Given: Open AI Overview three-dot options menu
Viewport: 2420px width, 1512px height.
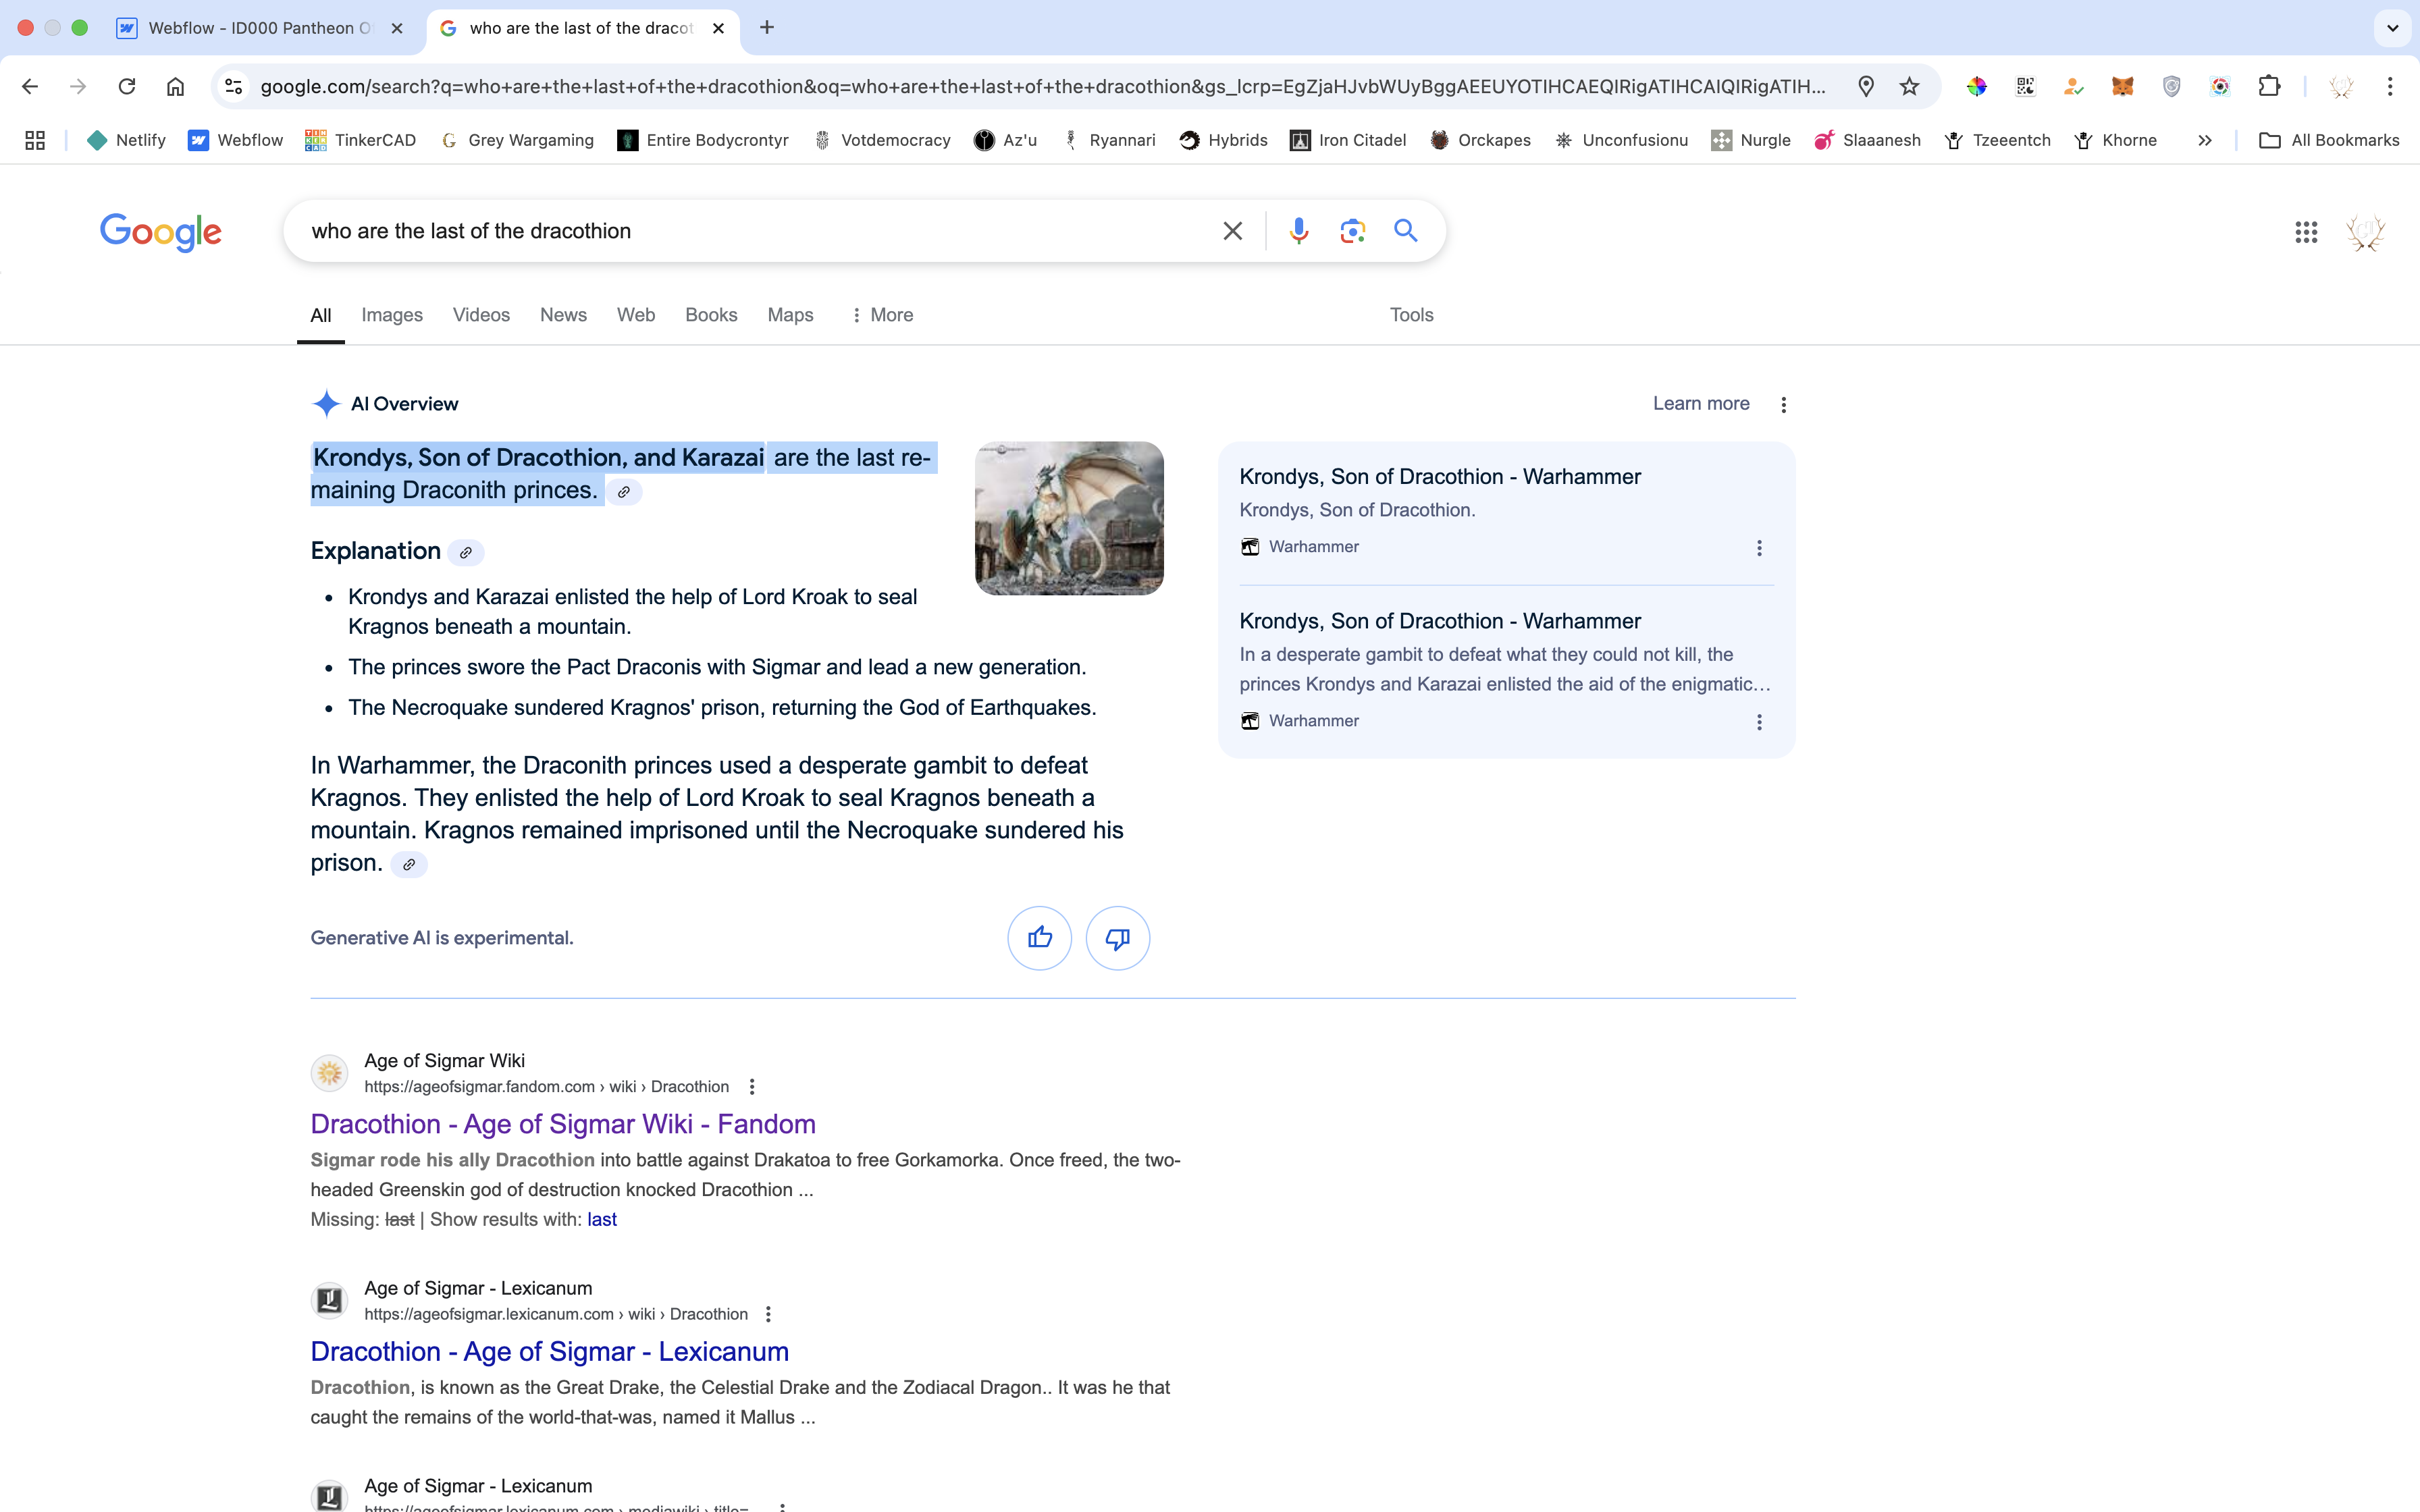Looking at the screenshot, I should (x=1783, y=405).
